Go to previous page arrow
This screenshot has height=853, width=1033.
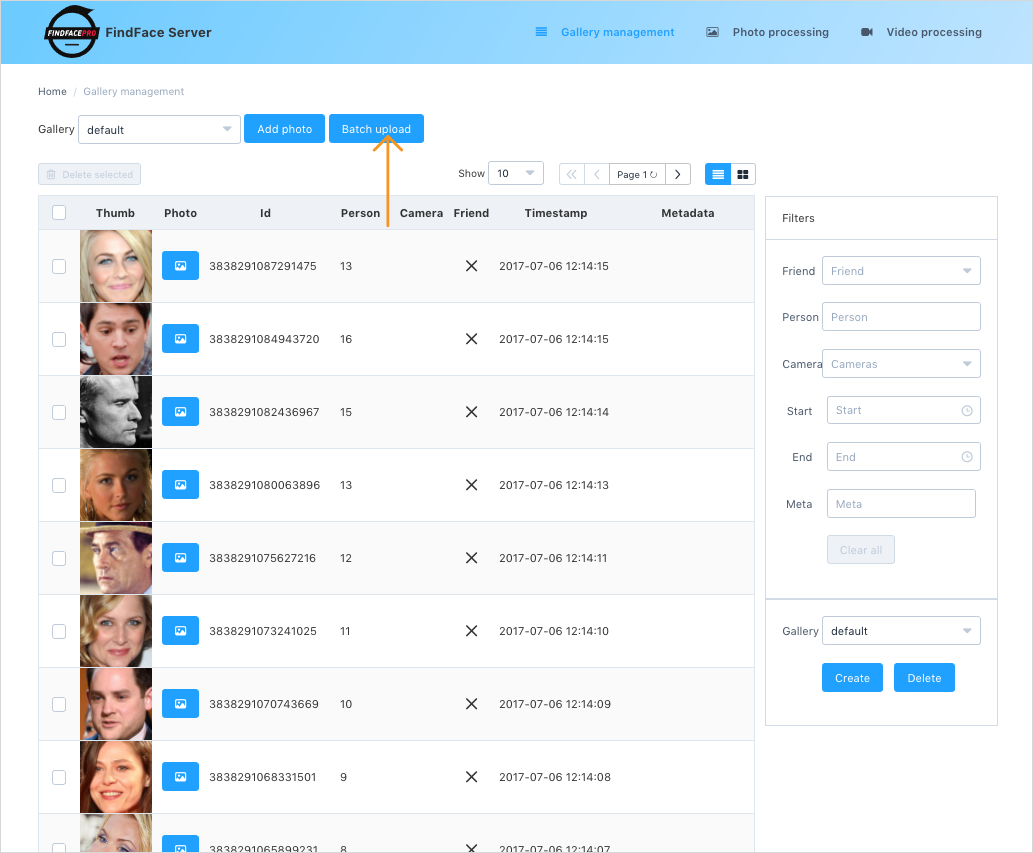click(x=597, y=175)
